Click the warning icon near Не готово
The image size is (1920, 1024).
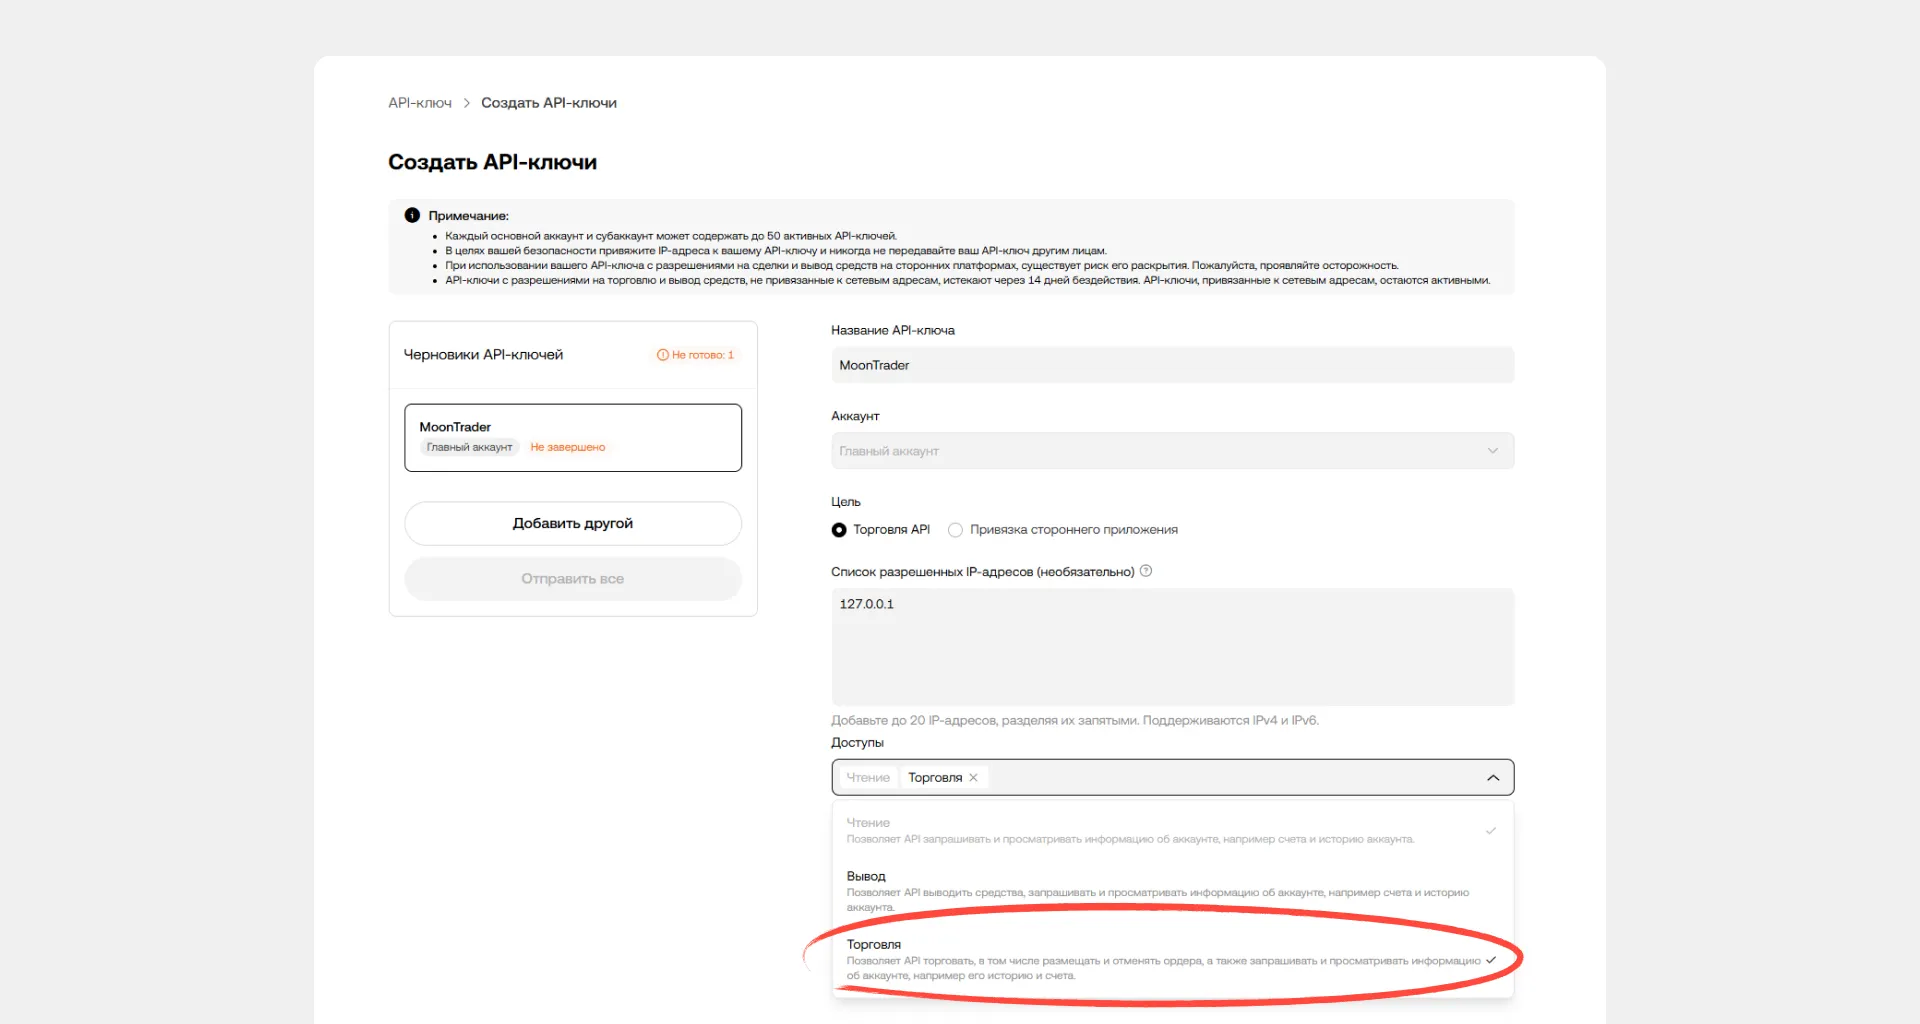[662, 355]
